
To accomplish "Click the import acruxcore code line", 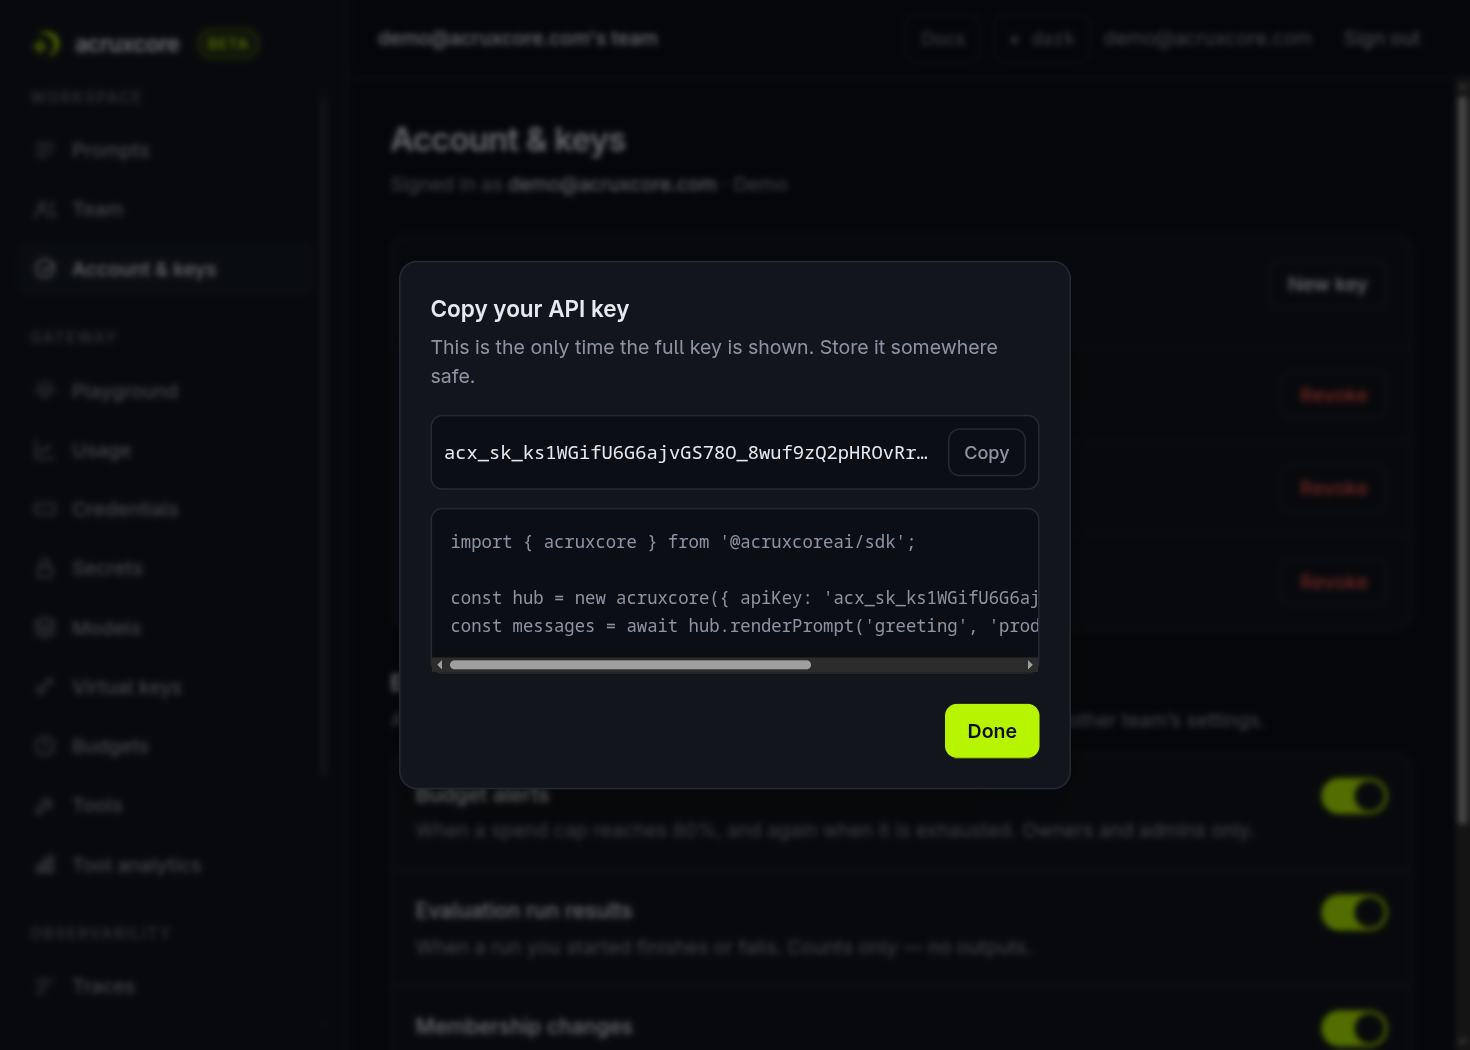I will click(683, 542).
